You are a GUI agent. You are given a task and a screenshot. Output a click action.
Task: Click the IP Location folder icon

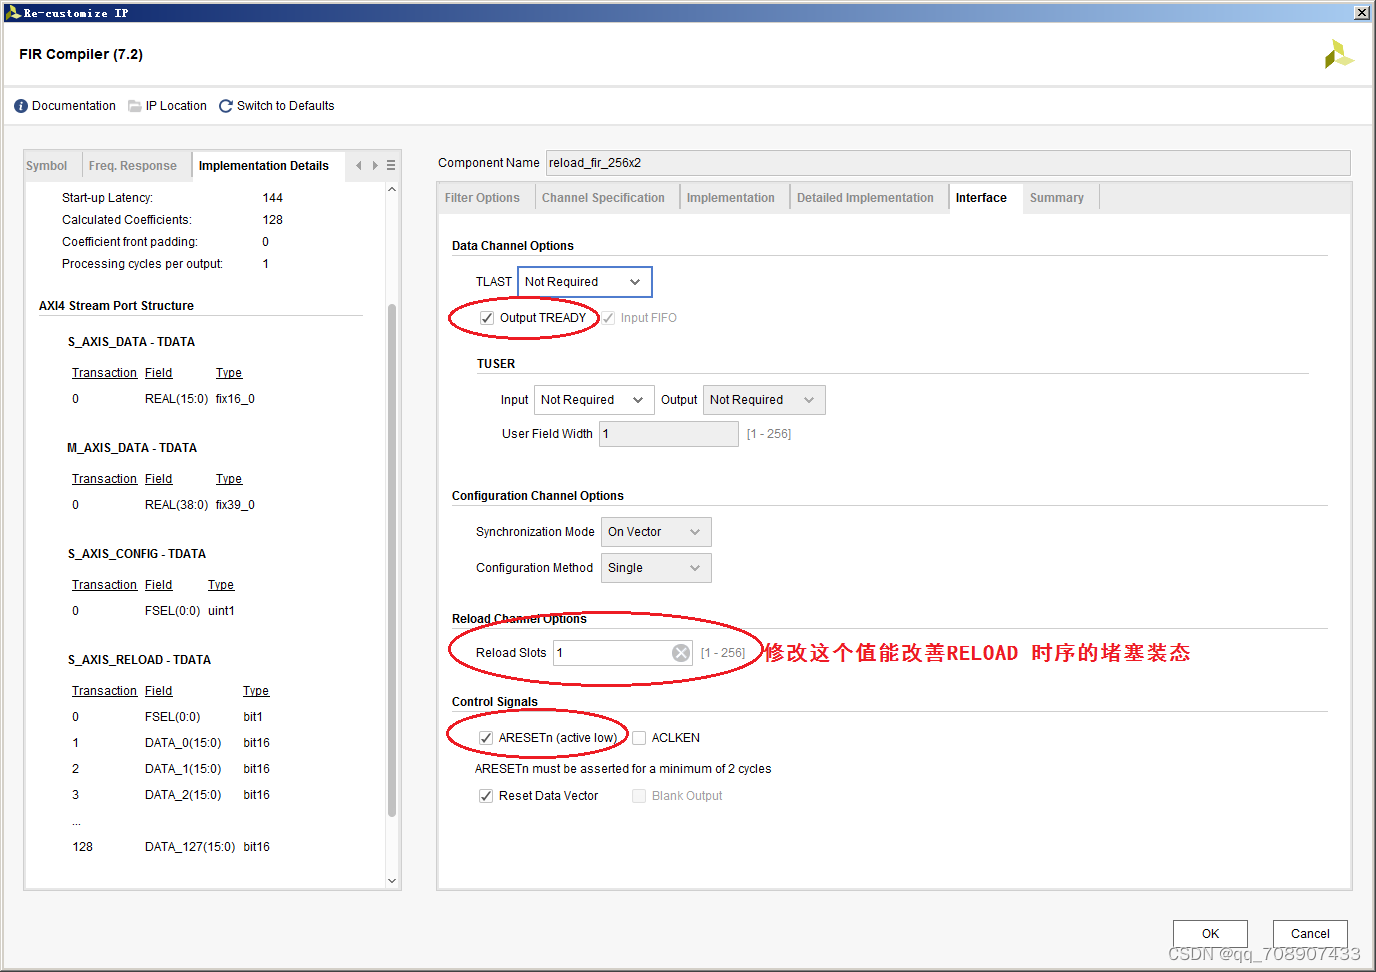point(135,106)
